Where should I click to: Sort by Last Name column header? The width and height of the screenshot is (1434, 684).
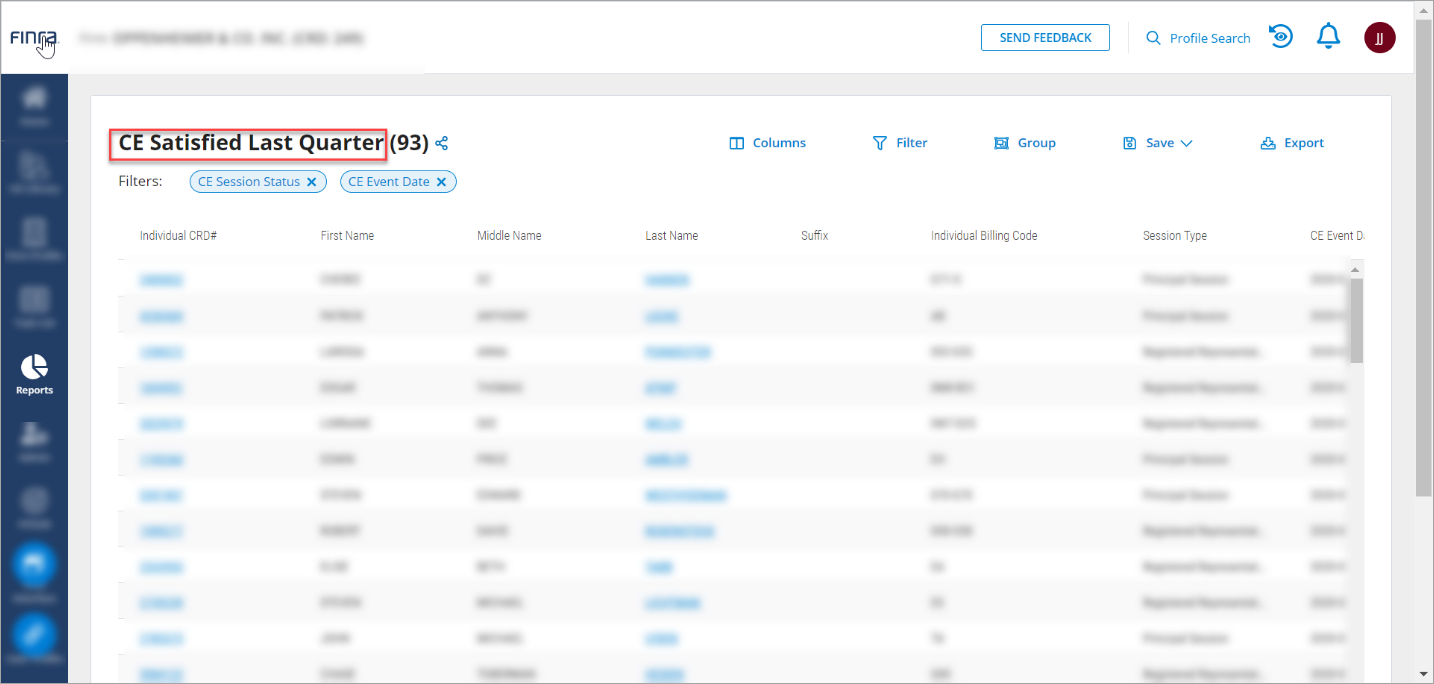point(672,236)
